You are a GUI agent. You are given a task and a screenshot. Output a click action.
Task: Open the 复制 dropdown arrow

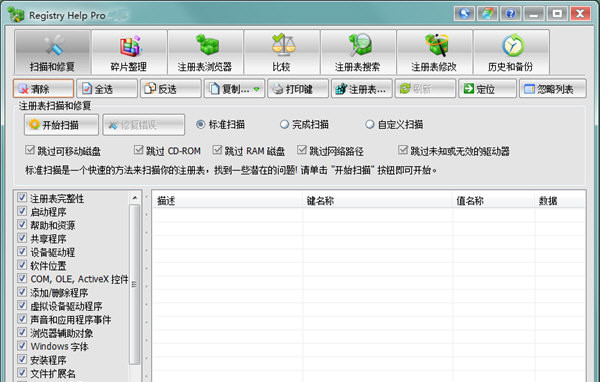(257, 89)
